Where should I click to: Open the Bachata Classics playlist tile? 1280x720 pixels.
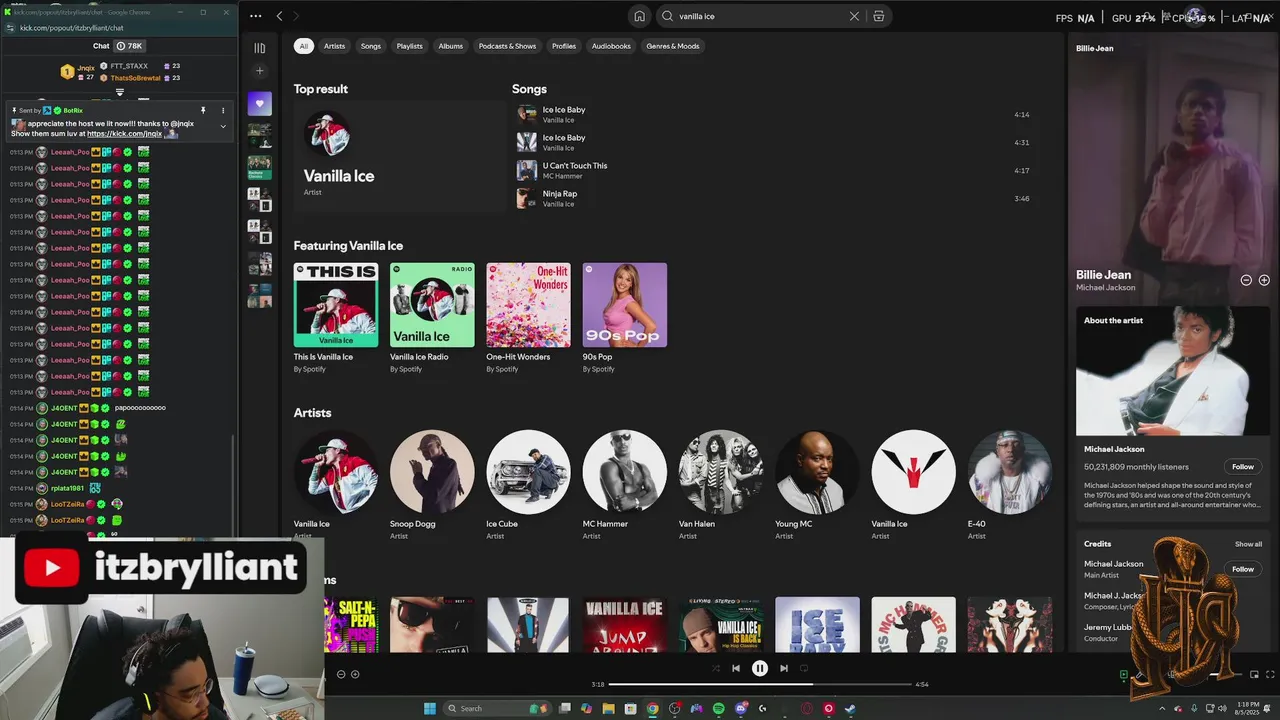[x=260, y=167]
